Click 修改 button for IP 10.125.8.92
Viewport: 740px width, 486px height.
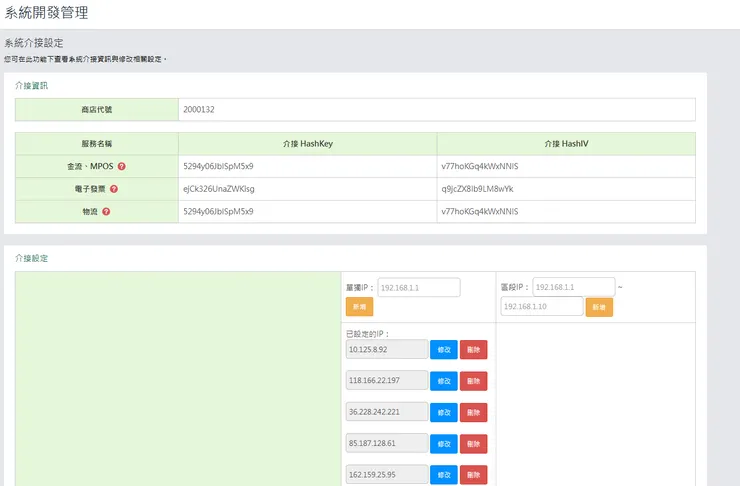pos(444,350)
